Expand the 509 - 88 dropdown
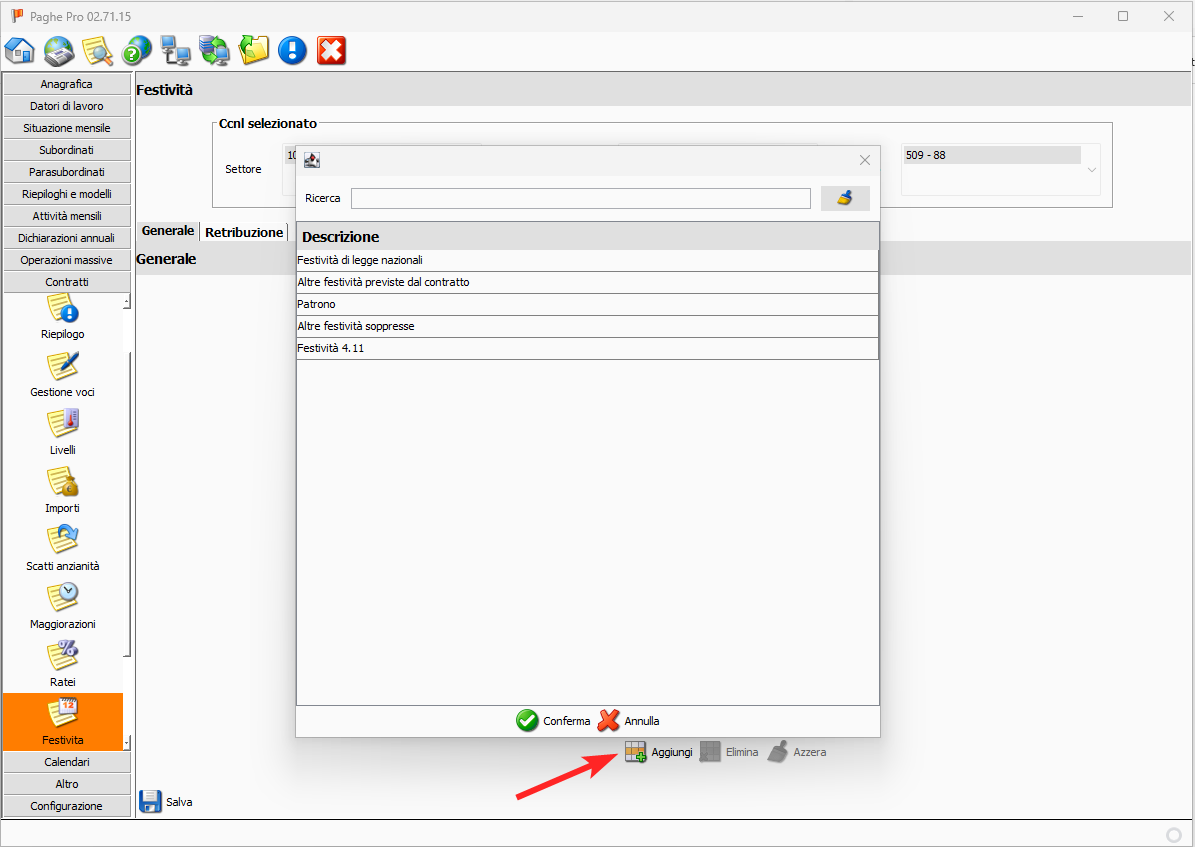 pyautogui.click(x=1091, y=170)
